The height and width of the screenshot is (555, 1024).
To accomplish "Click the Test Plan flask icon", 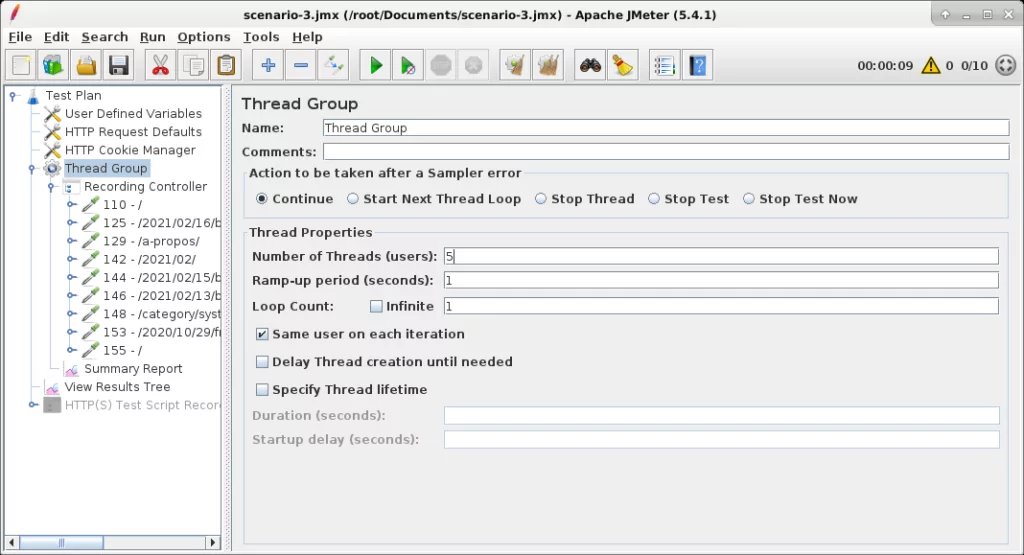I will click(x=33, y=95).
